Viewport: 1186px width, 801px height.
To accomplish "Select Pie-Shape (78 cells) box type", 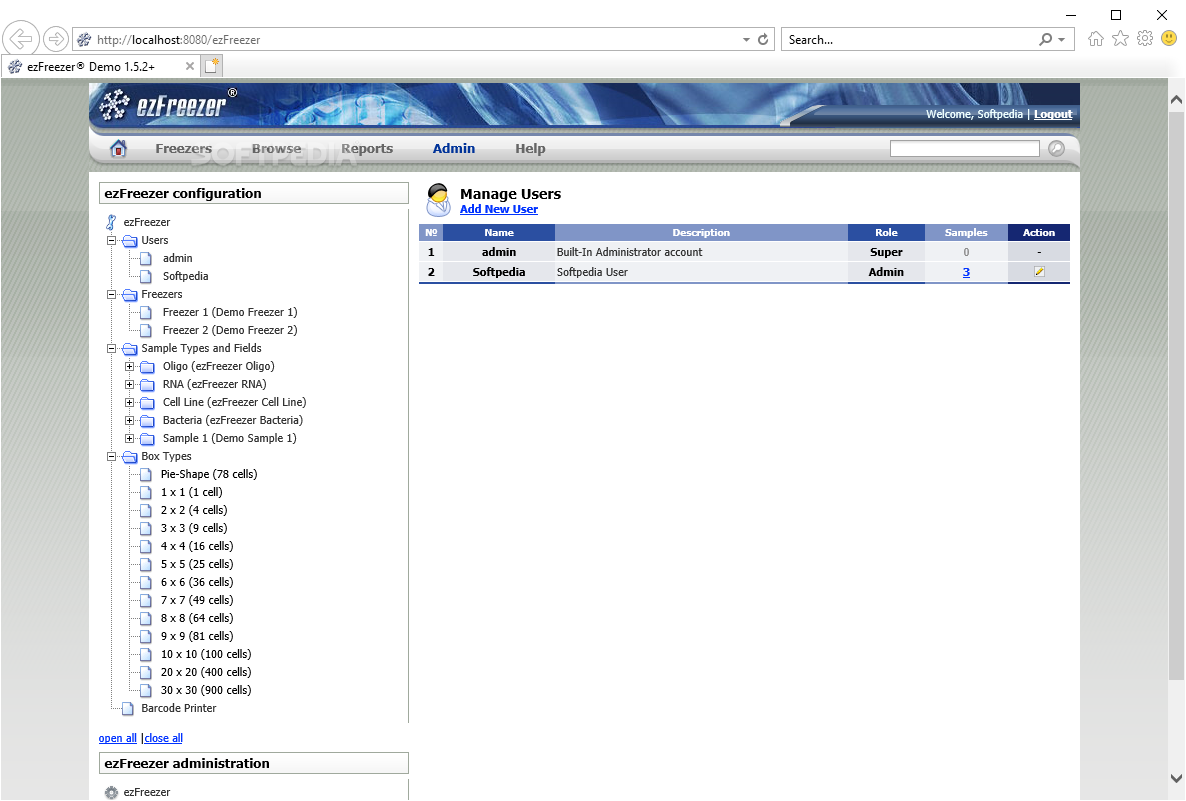I will [209, 474].
